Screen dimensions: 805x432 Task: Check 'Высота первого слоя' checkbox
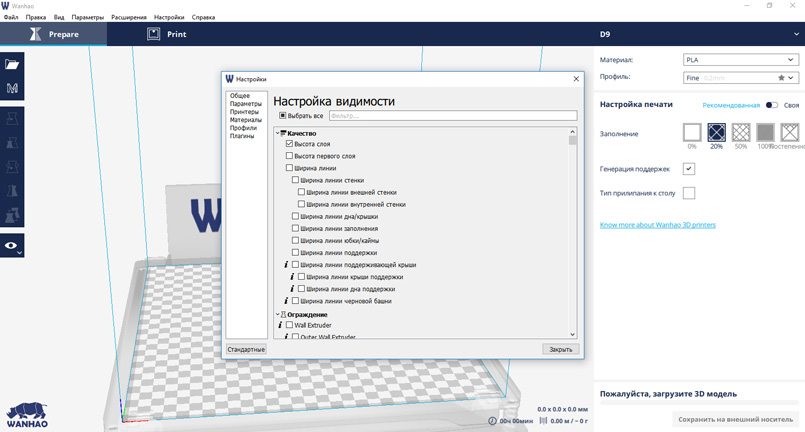(x=289, y=156)
